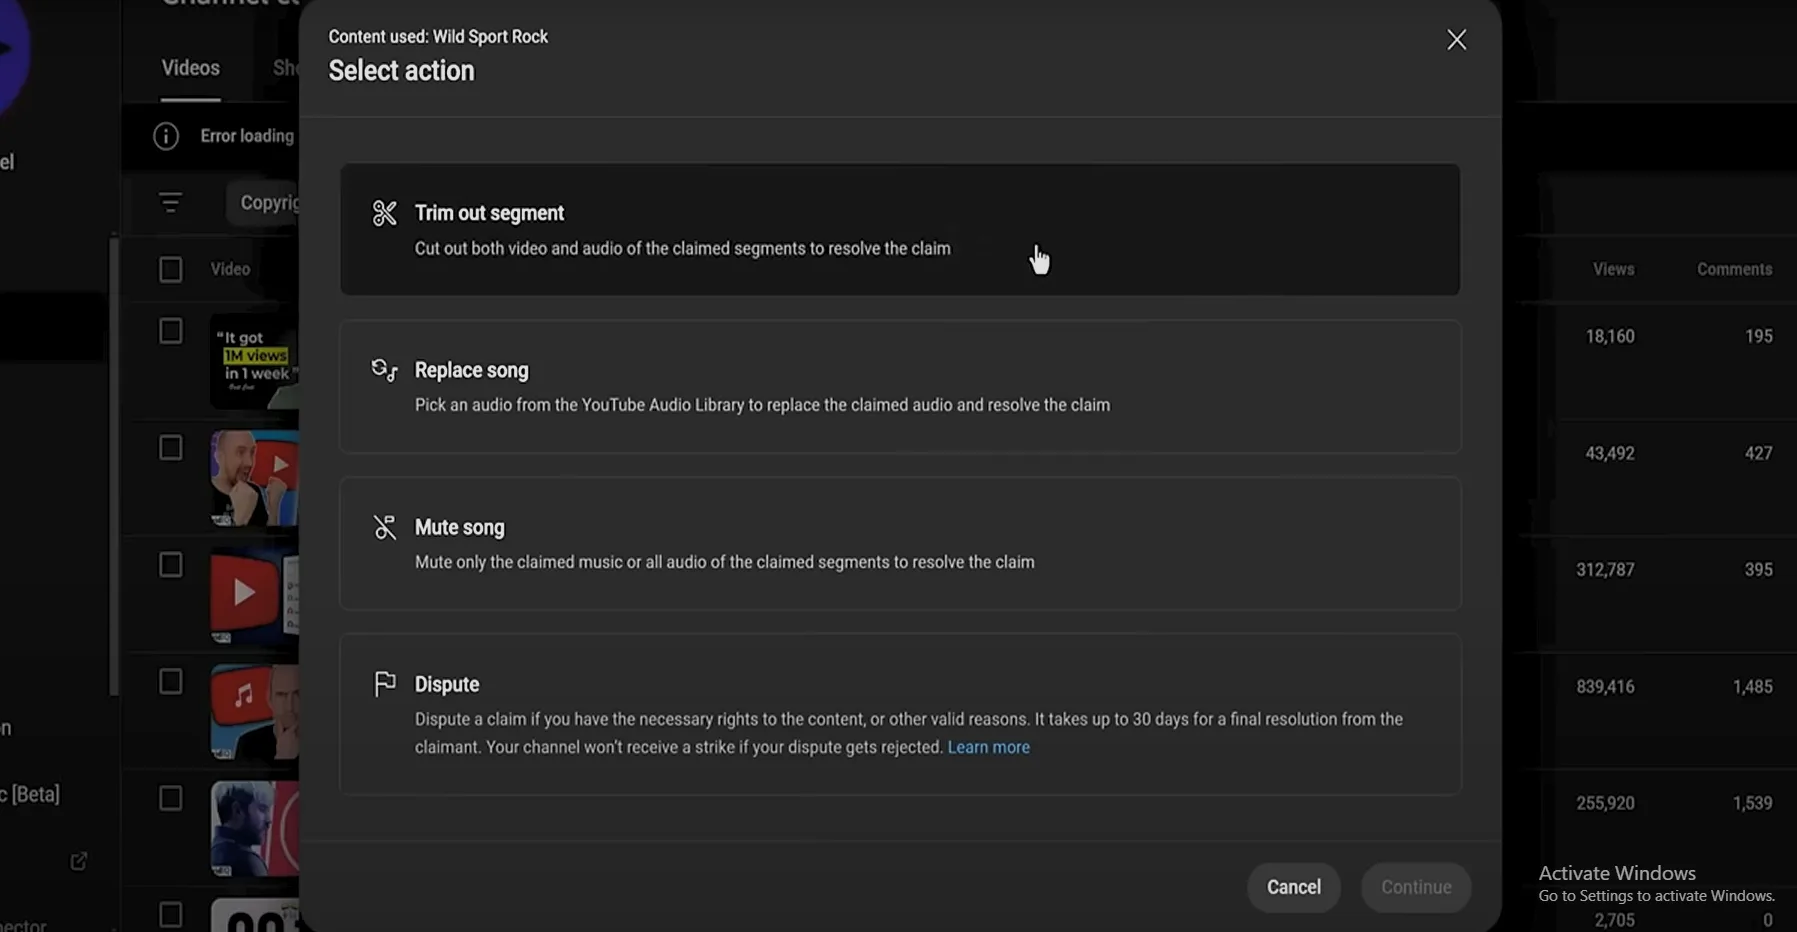1797x932 pixels.
Task: Open the music note video thumbnail
Action: pos(255,711)
